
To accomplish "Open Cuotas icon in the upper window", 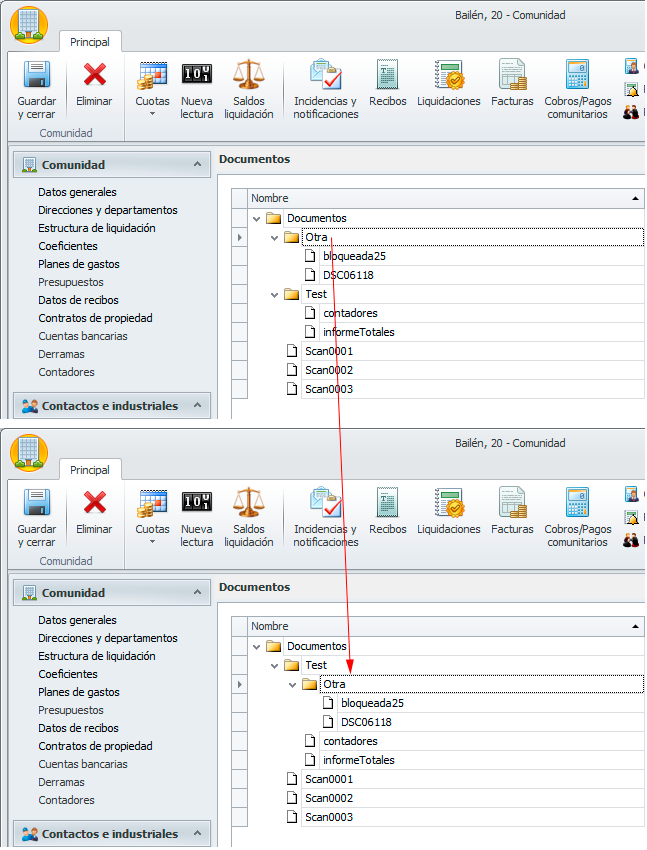I will [x=152, y=75].
